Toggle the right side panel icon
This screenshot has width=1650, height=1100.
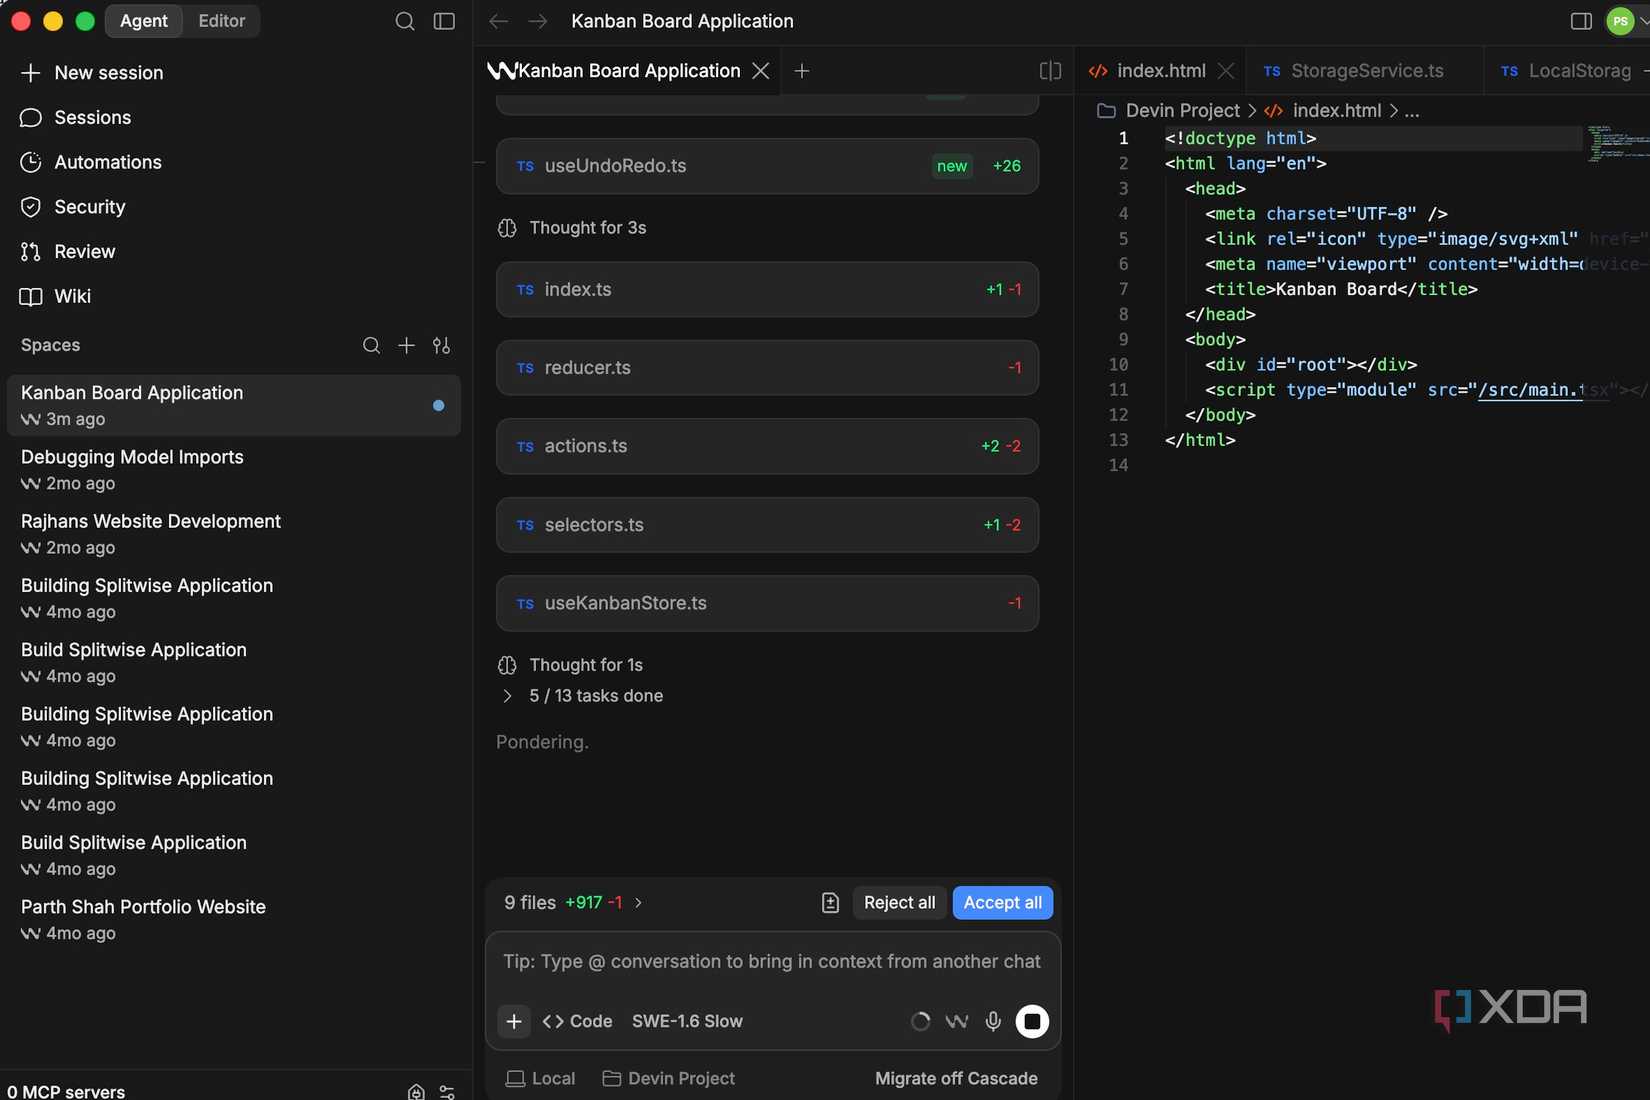1581,21
